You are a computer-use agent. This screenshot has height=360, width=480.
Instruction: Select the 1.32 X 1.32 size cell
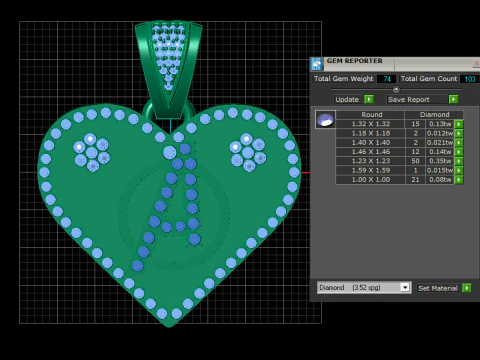coord(370,124)
